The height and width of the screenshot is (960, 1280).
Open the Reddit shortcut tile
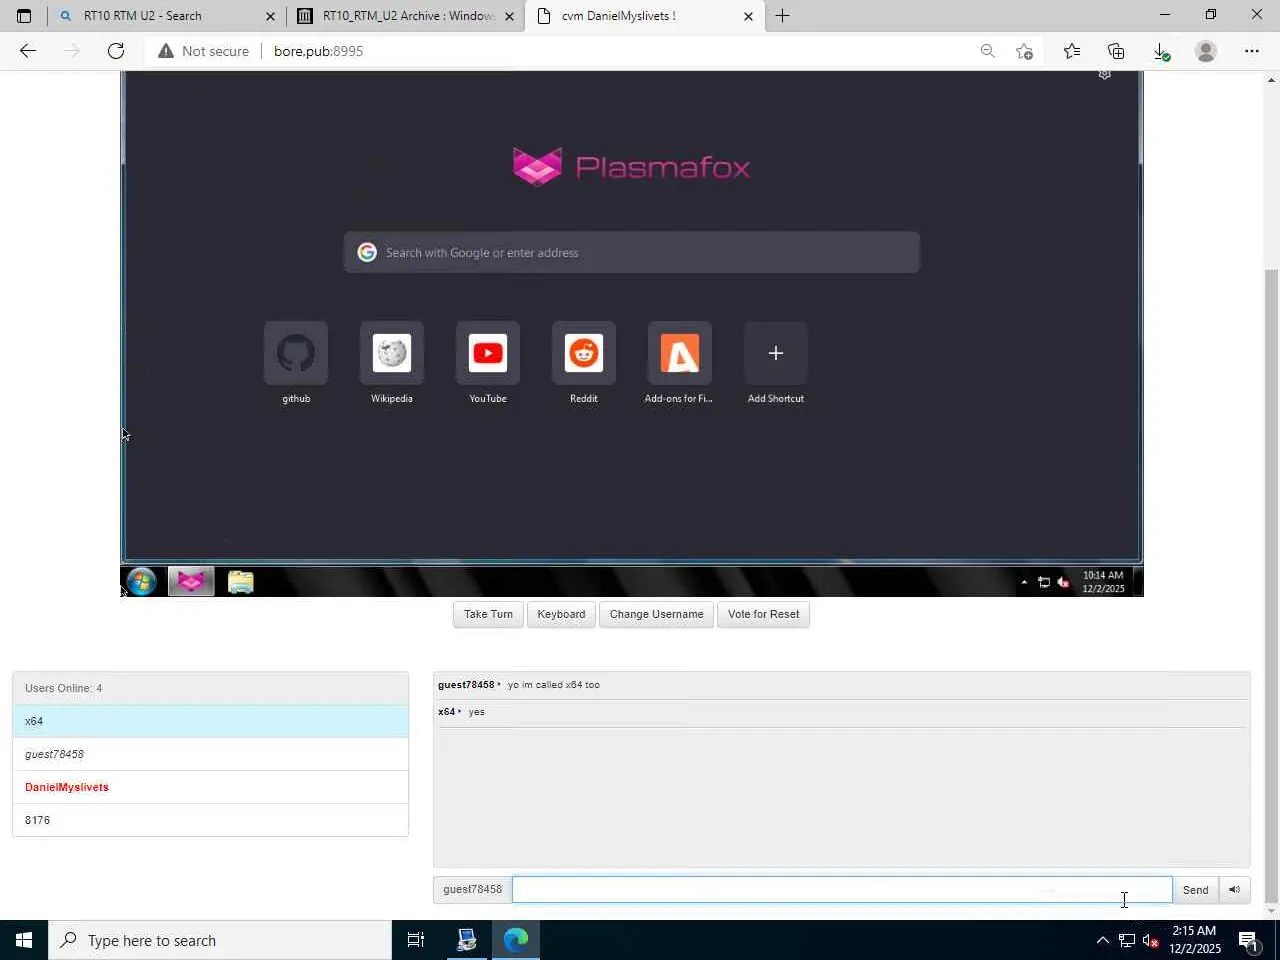point(584,353)
